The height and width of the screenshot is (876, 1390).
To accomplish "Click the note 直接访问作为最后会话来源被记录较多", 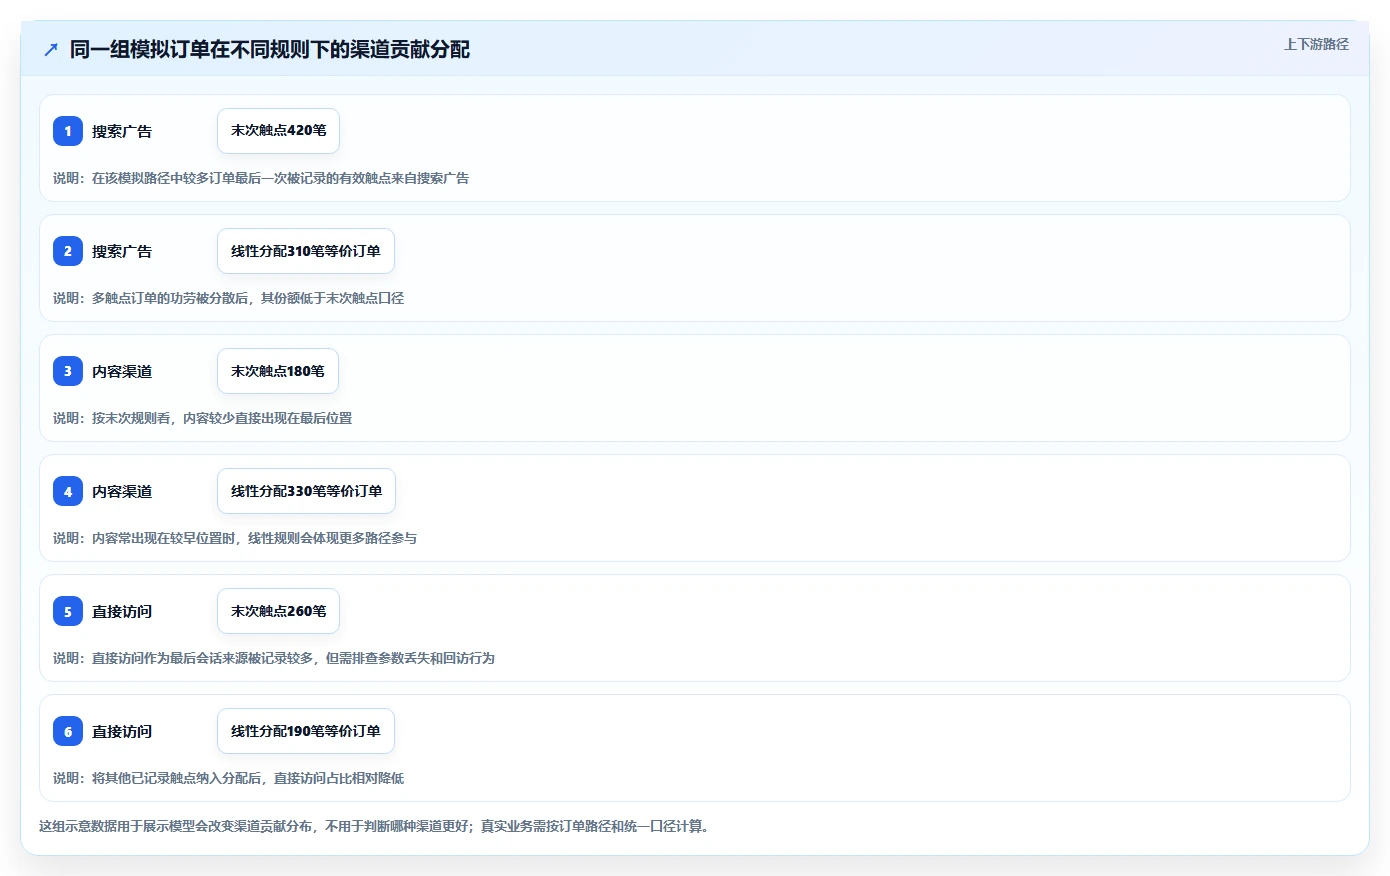I will [x=274, y=658].
